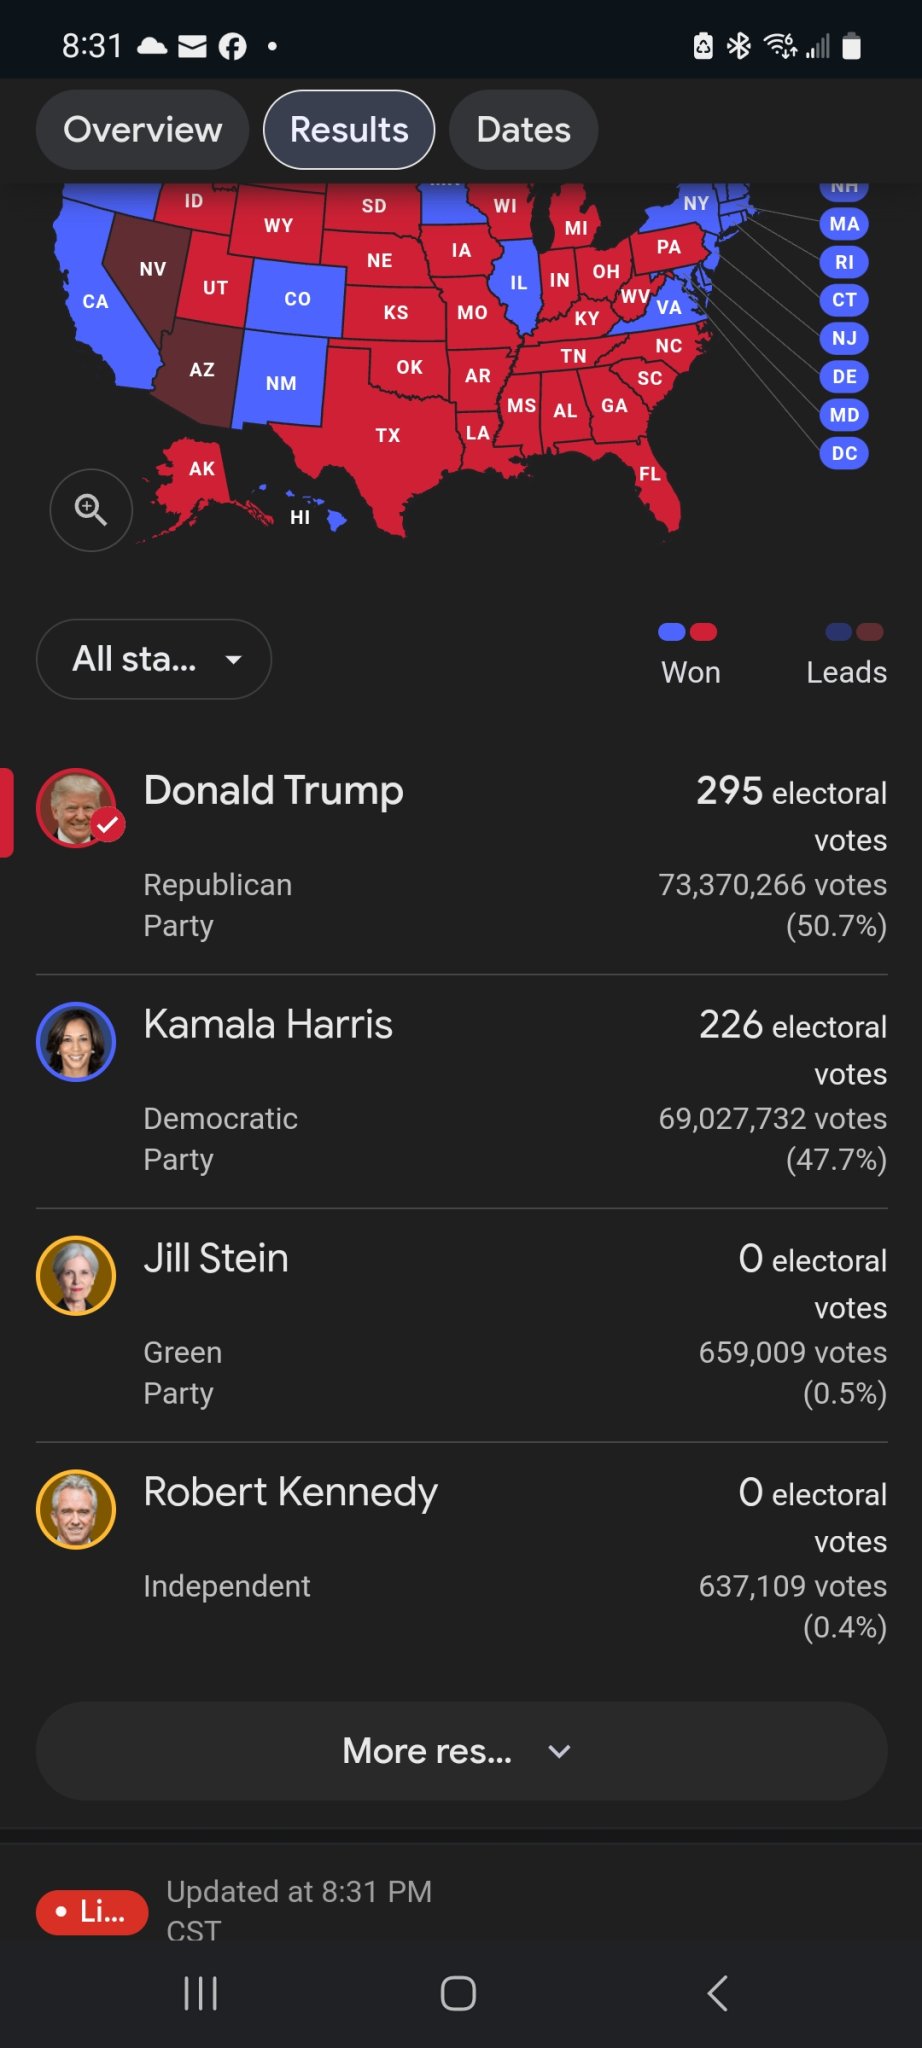
Task: Switch to the Overview tab
Action: coord(142,130)
